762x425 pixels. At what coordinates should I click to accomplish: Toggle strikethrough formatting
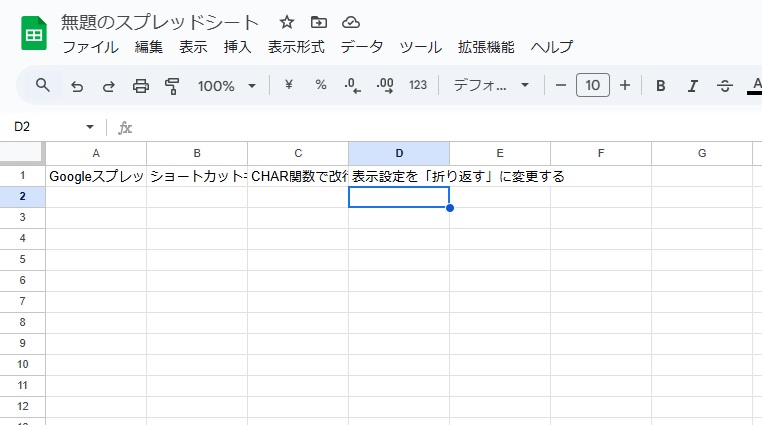[x=725, y=86]
